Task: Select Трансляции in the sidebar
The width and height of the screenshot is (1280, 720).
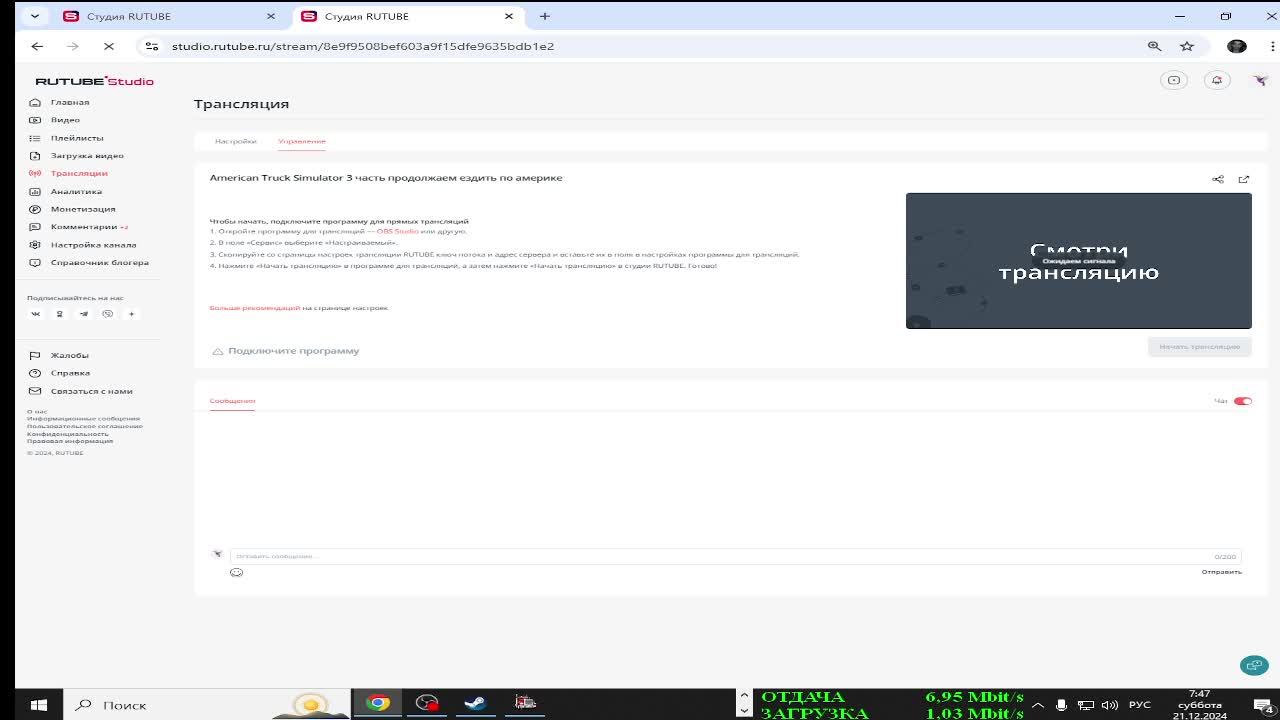Action: coord(79,173)
